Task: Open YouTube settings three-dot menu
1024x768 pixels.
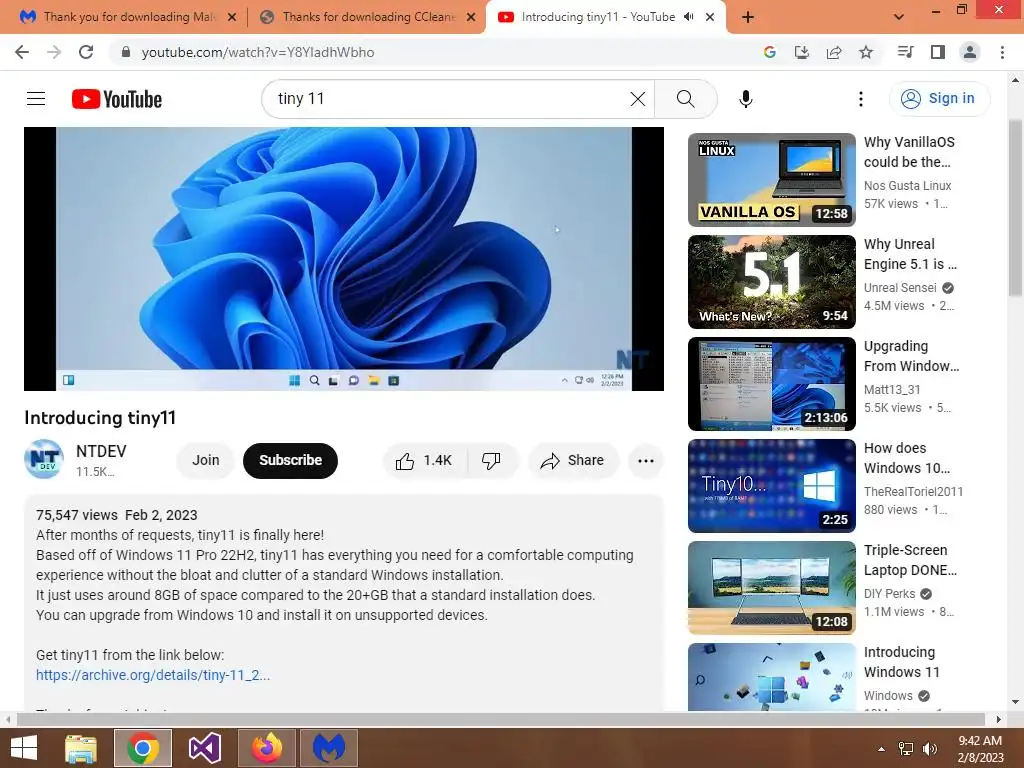Action: [861, 99]
